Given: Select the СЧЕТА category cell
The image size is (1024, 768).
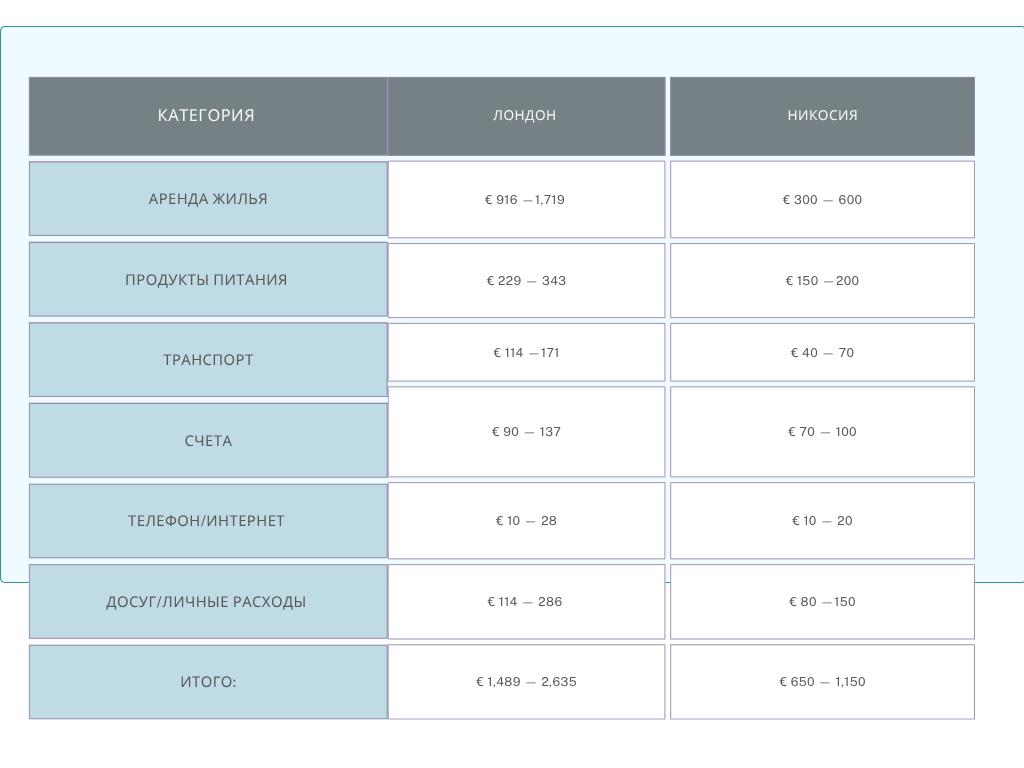Looking at the screenshot, I should (207, 441).
